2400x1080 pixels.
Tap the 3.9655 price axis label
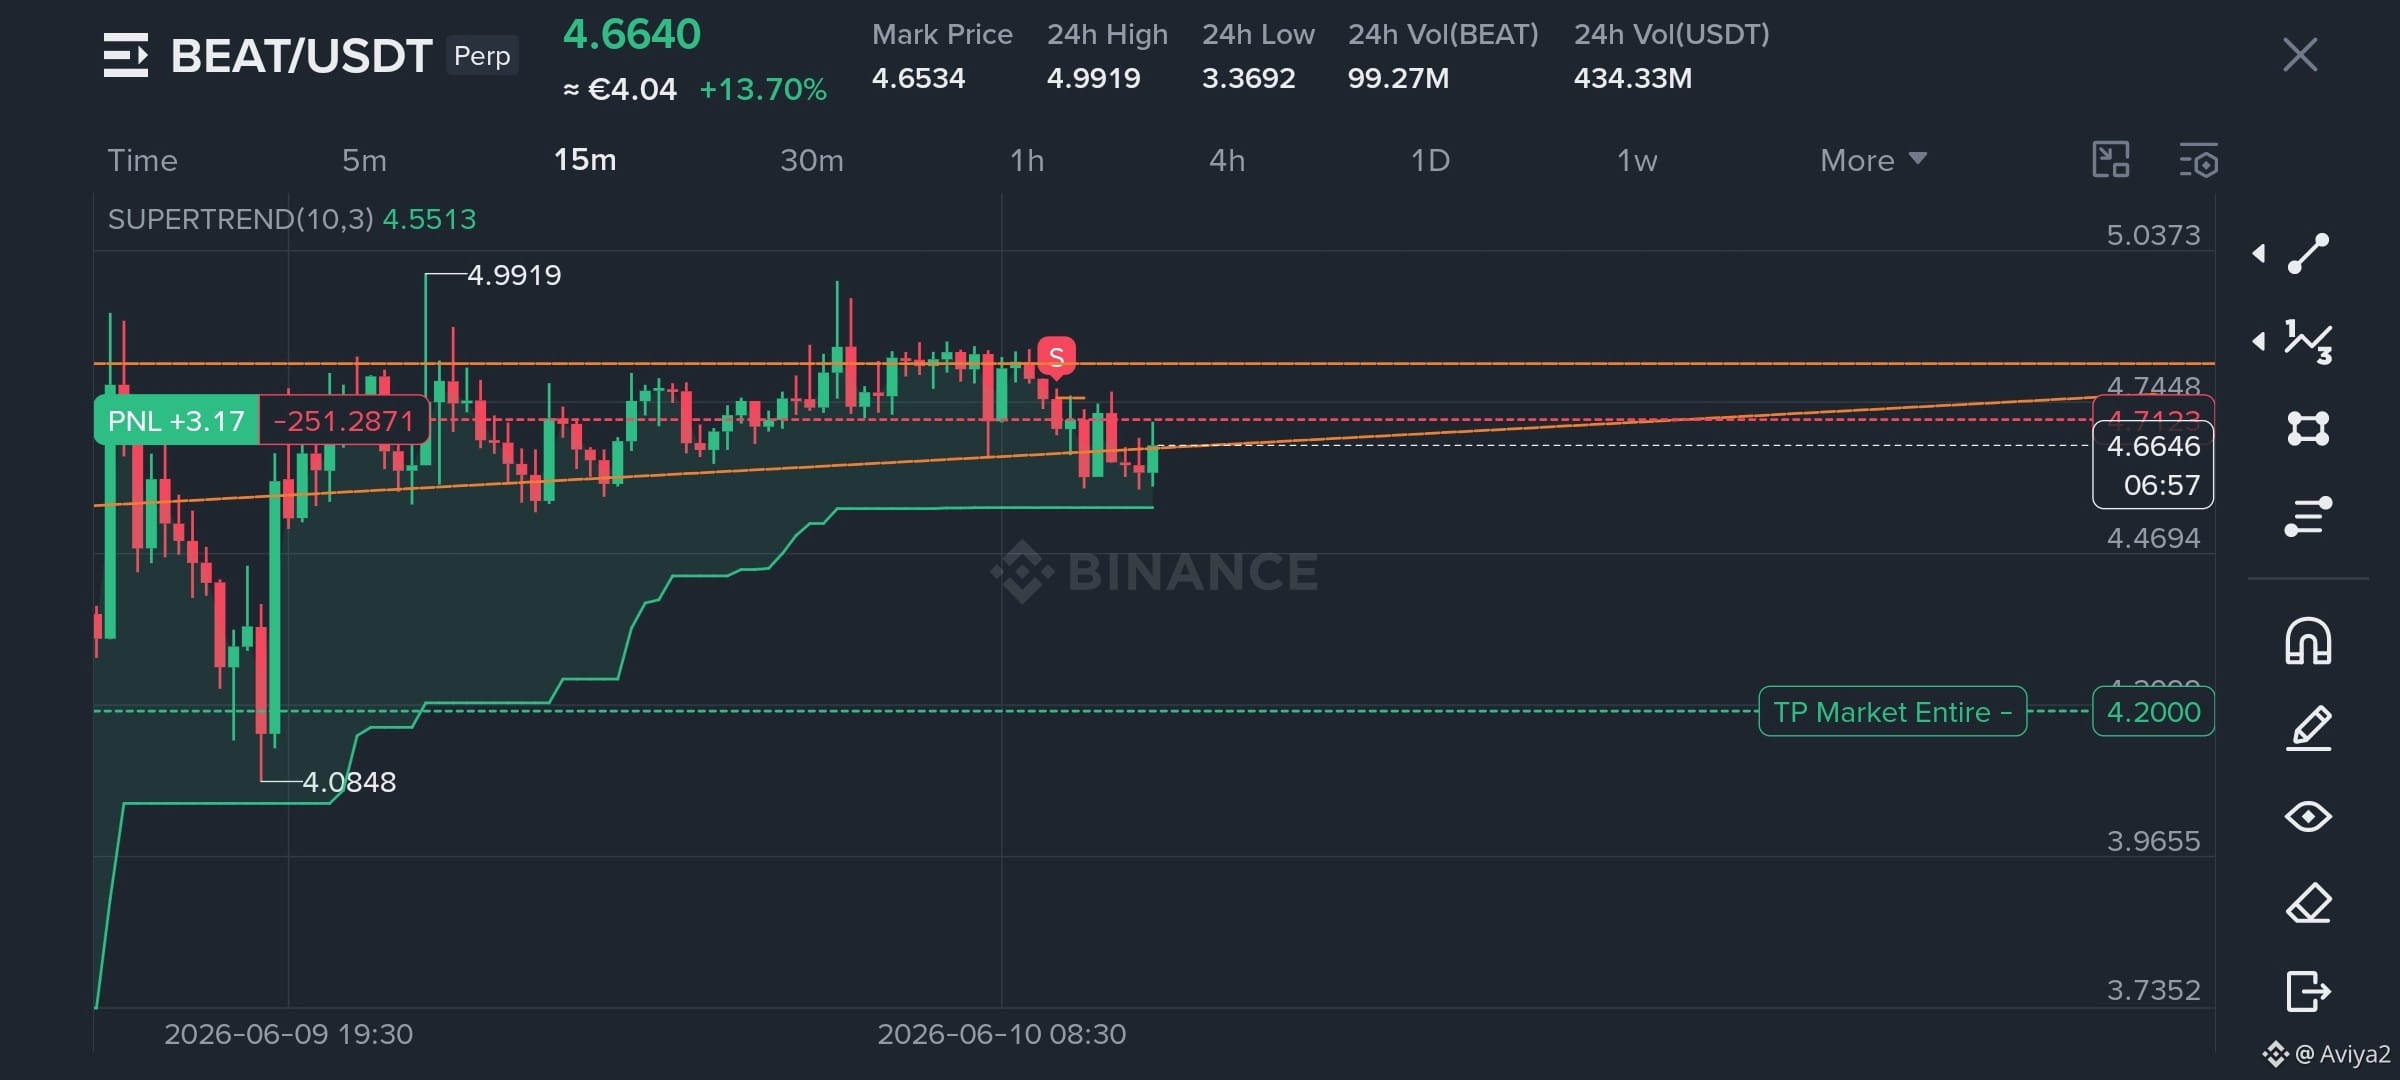(2153, 841)
